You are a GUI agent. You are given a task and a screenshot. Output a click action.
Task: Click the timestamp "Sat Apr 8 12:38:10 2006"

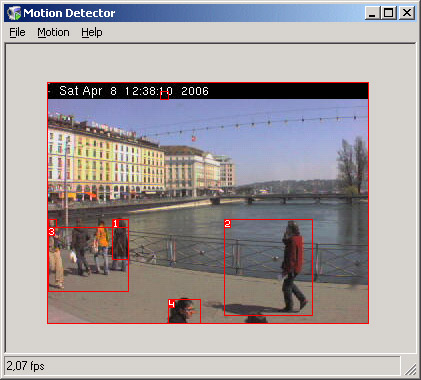click(134, 91)
